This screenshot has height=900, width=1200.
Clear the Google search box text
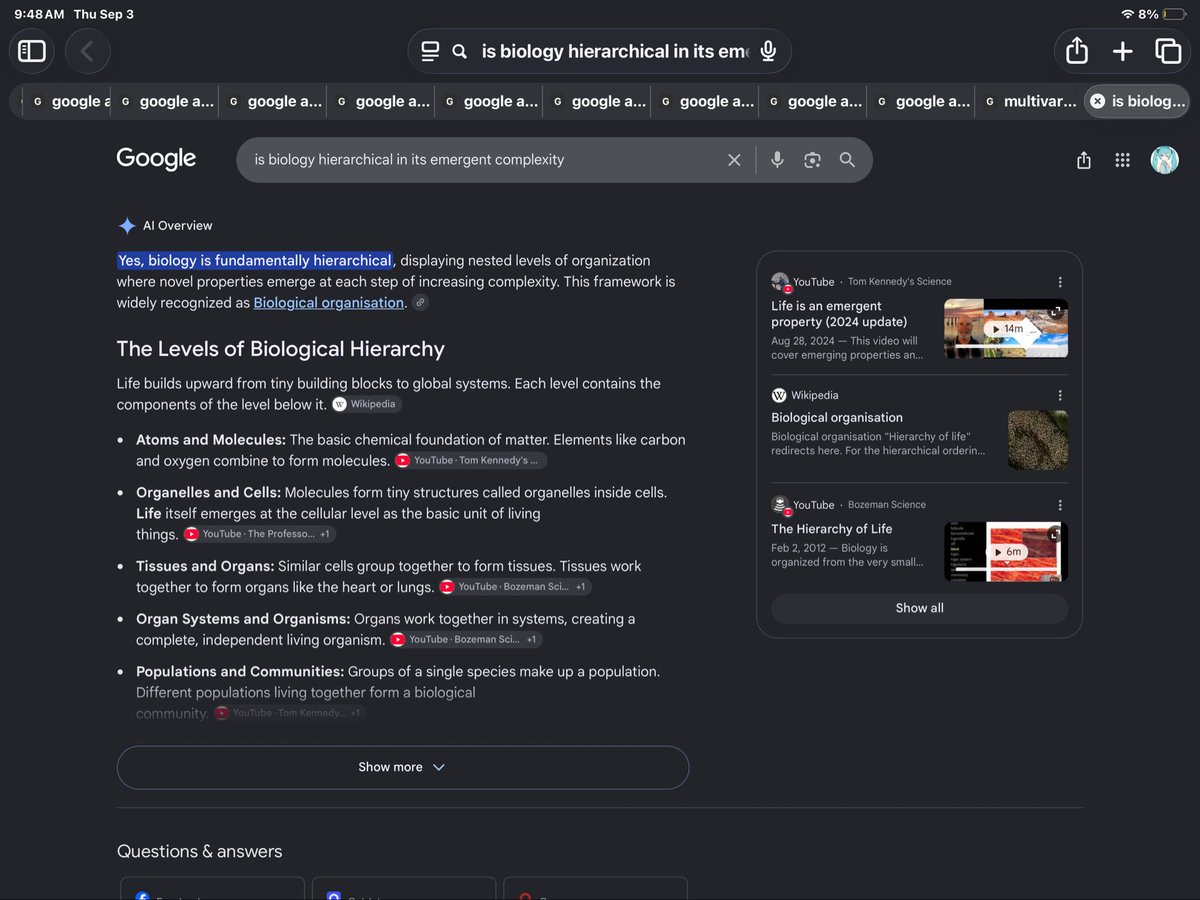[734, 160]
